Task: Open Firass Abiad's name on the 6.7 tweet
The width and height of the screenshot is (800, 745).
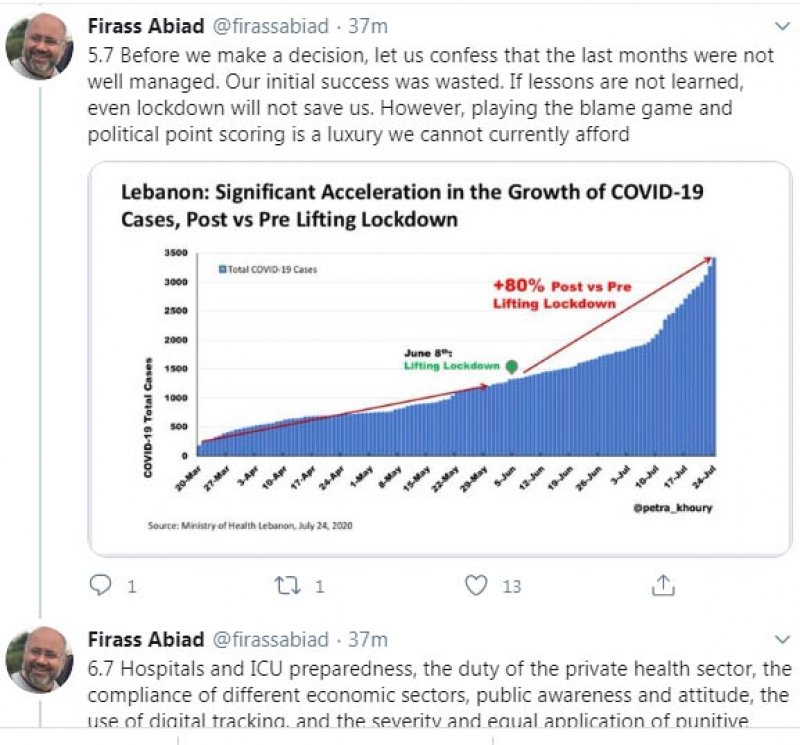Action: point(148,639)
